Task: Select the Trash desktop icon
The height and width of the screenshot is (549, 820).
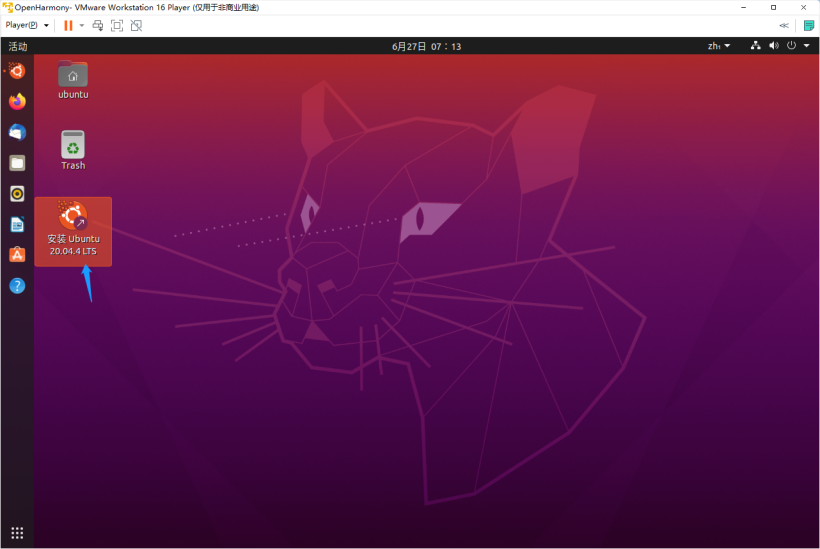Action: click(73, 145)
